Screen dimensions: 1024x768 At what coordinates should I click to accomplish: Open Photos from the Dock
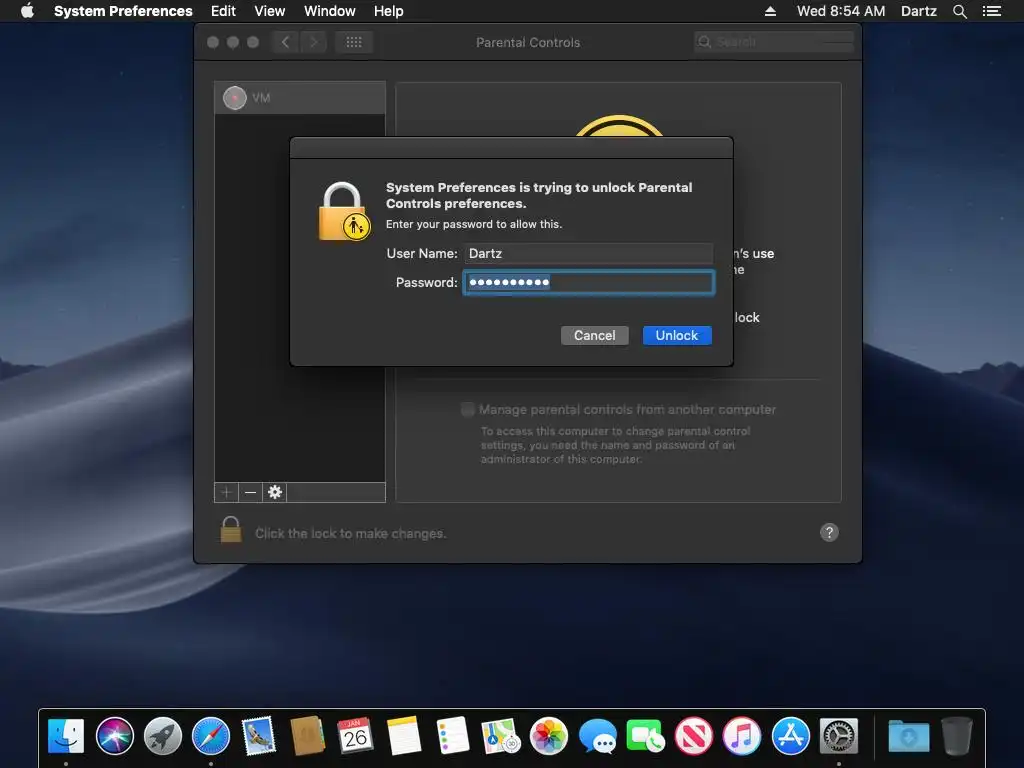pos(549,736)
